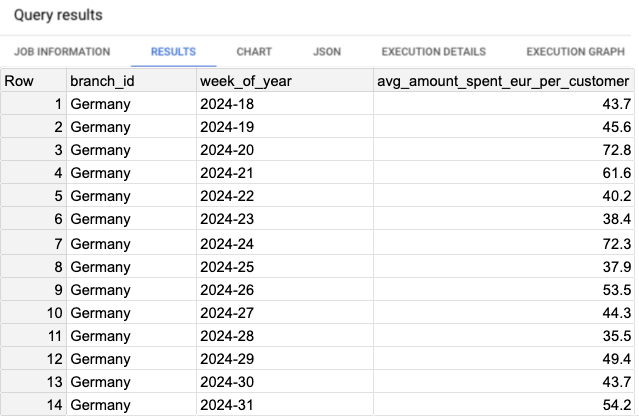The height and width of the screenshot is (419, 639).
Task: Select Germany cell in row 1
Action: coord(100,104)
